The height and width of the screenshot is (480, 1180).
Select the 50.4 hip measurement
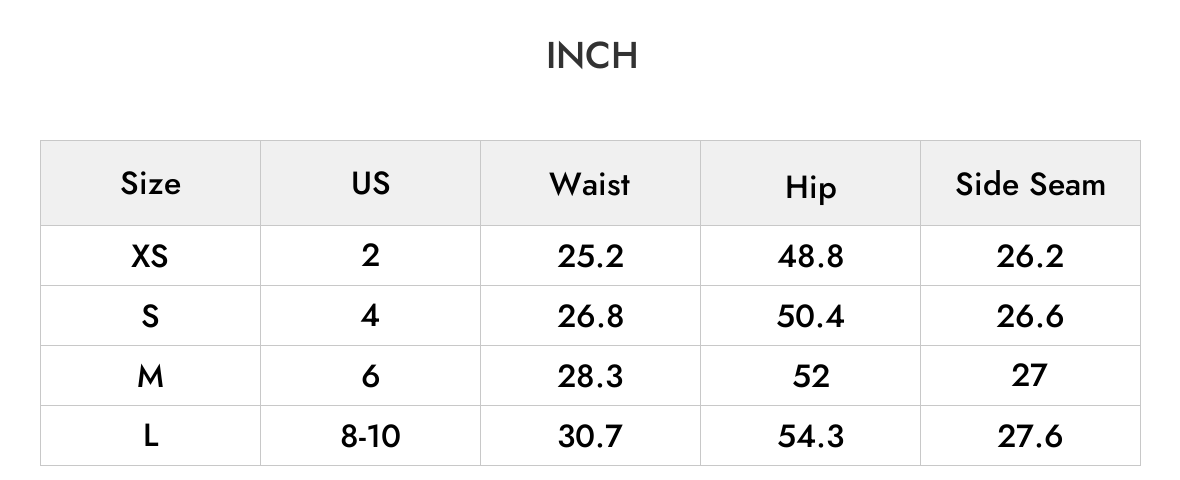(x=810, y=316)
